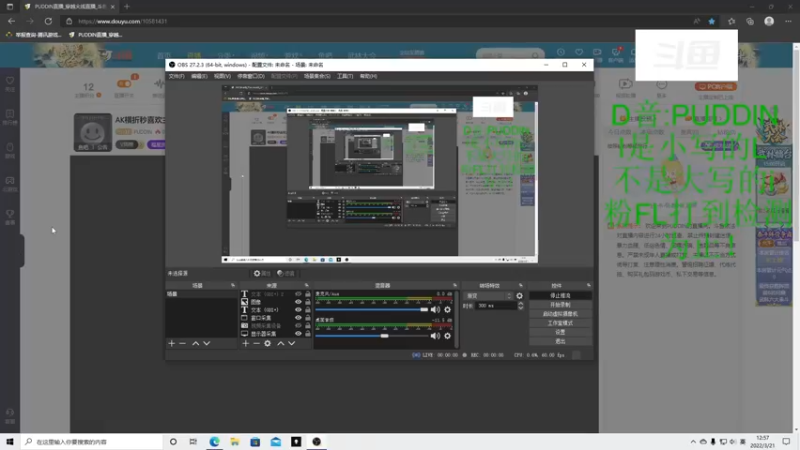Remove the selected scene with minus icon

point(183,343)
